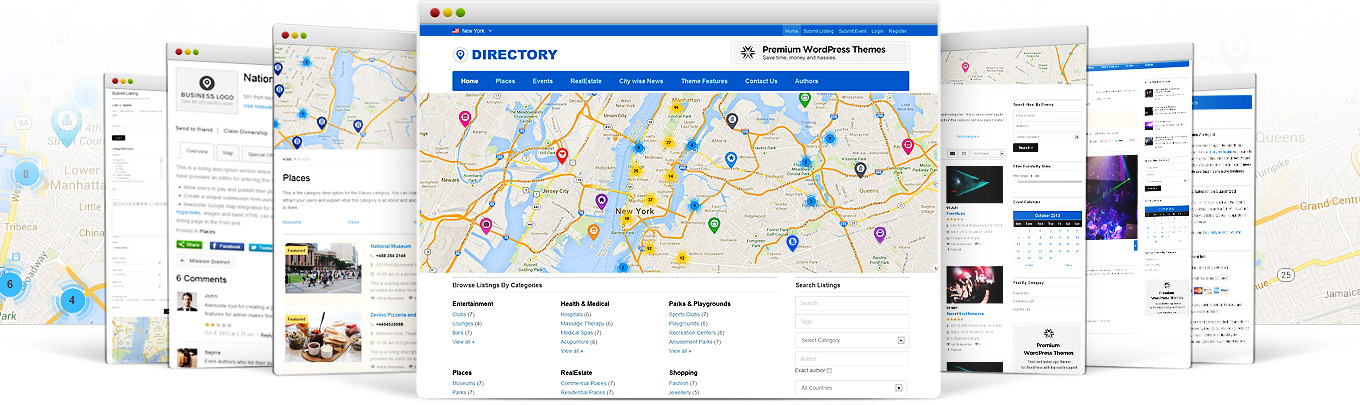Image resolution: width=1360 pixels, height=405 pixels.
Task: Click green Share button in listing window
Action: click(190, 245)
